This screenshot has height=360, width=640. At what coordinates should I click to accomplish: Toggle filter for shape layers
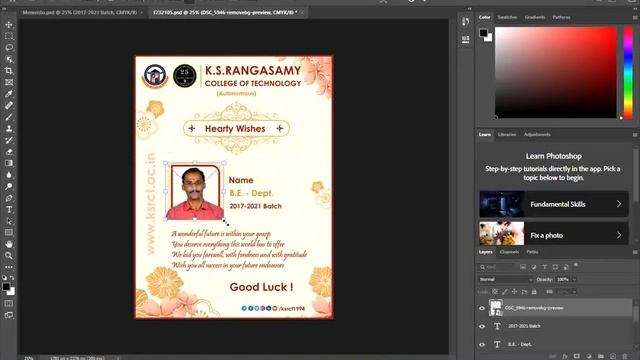coord(555,267)
